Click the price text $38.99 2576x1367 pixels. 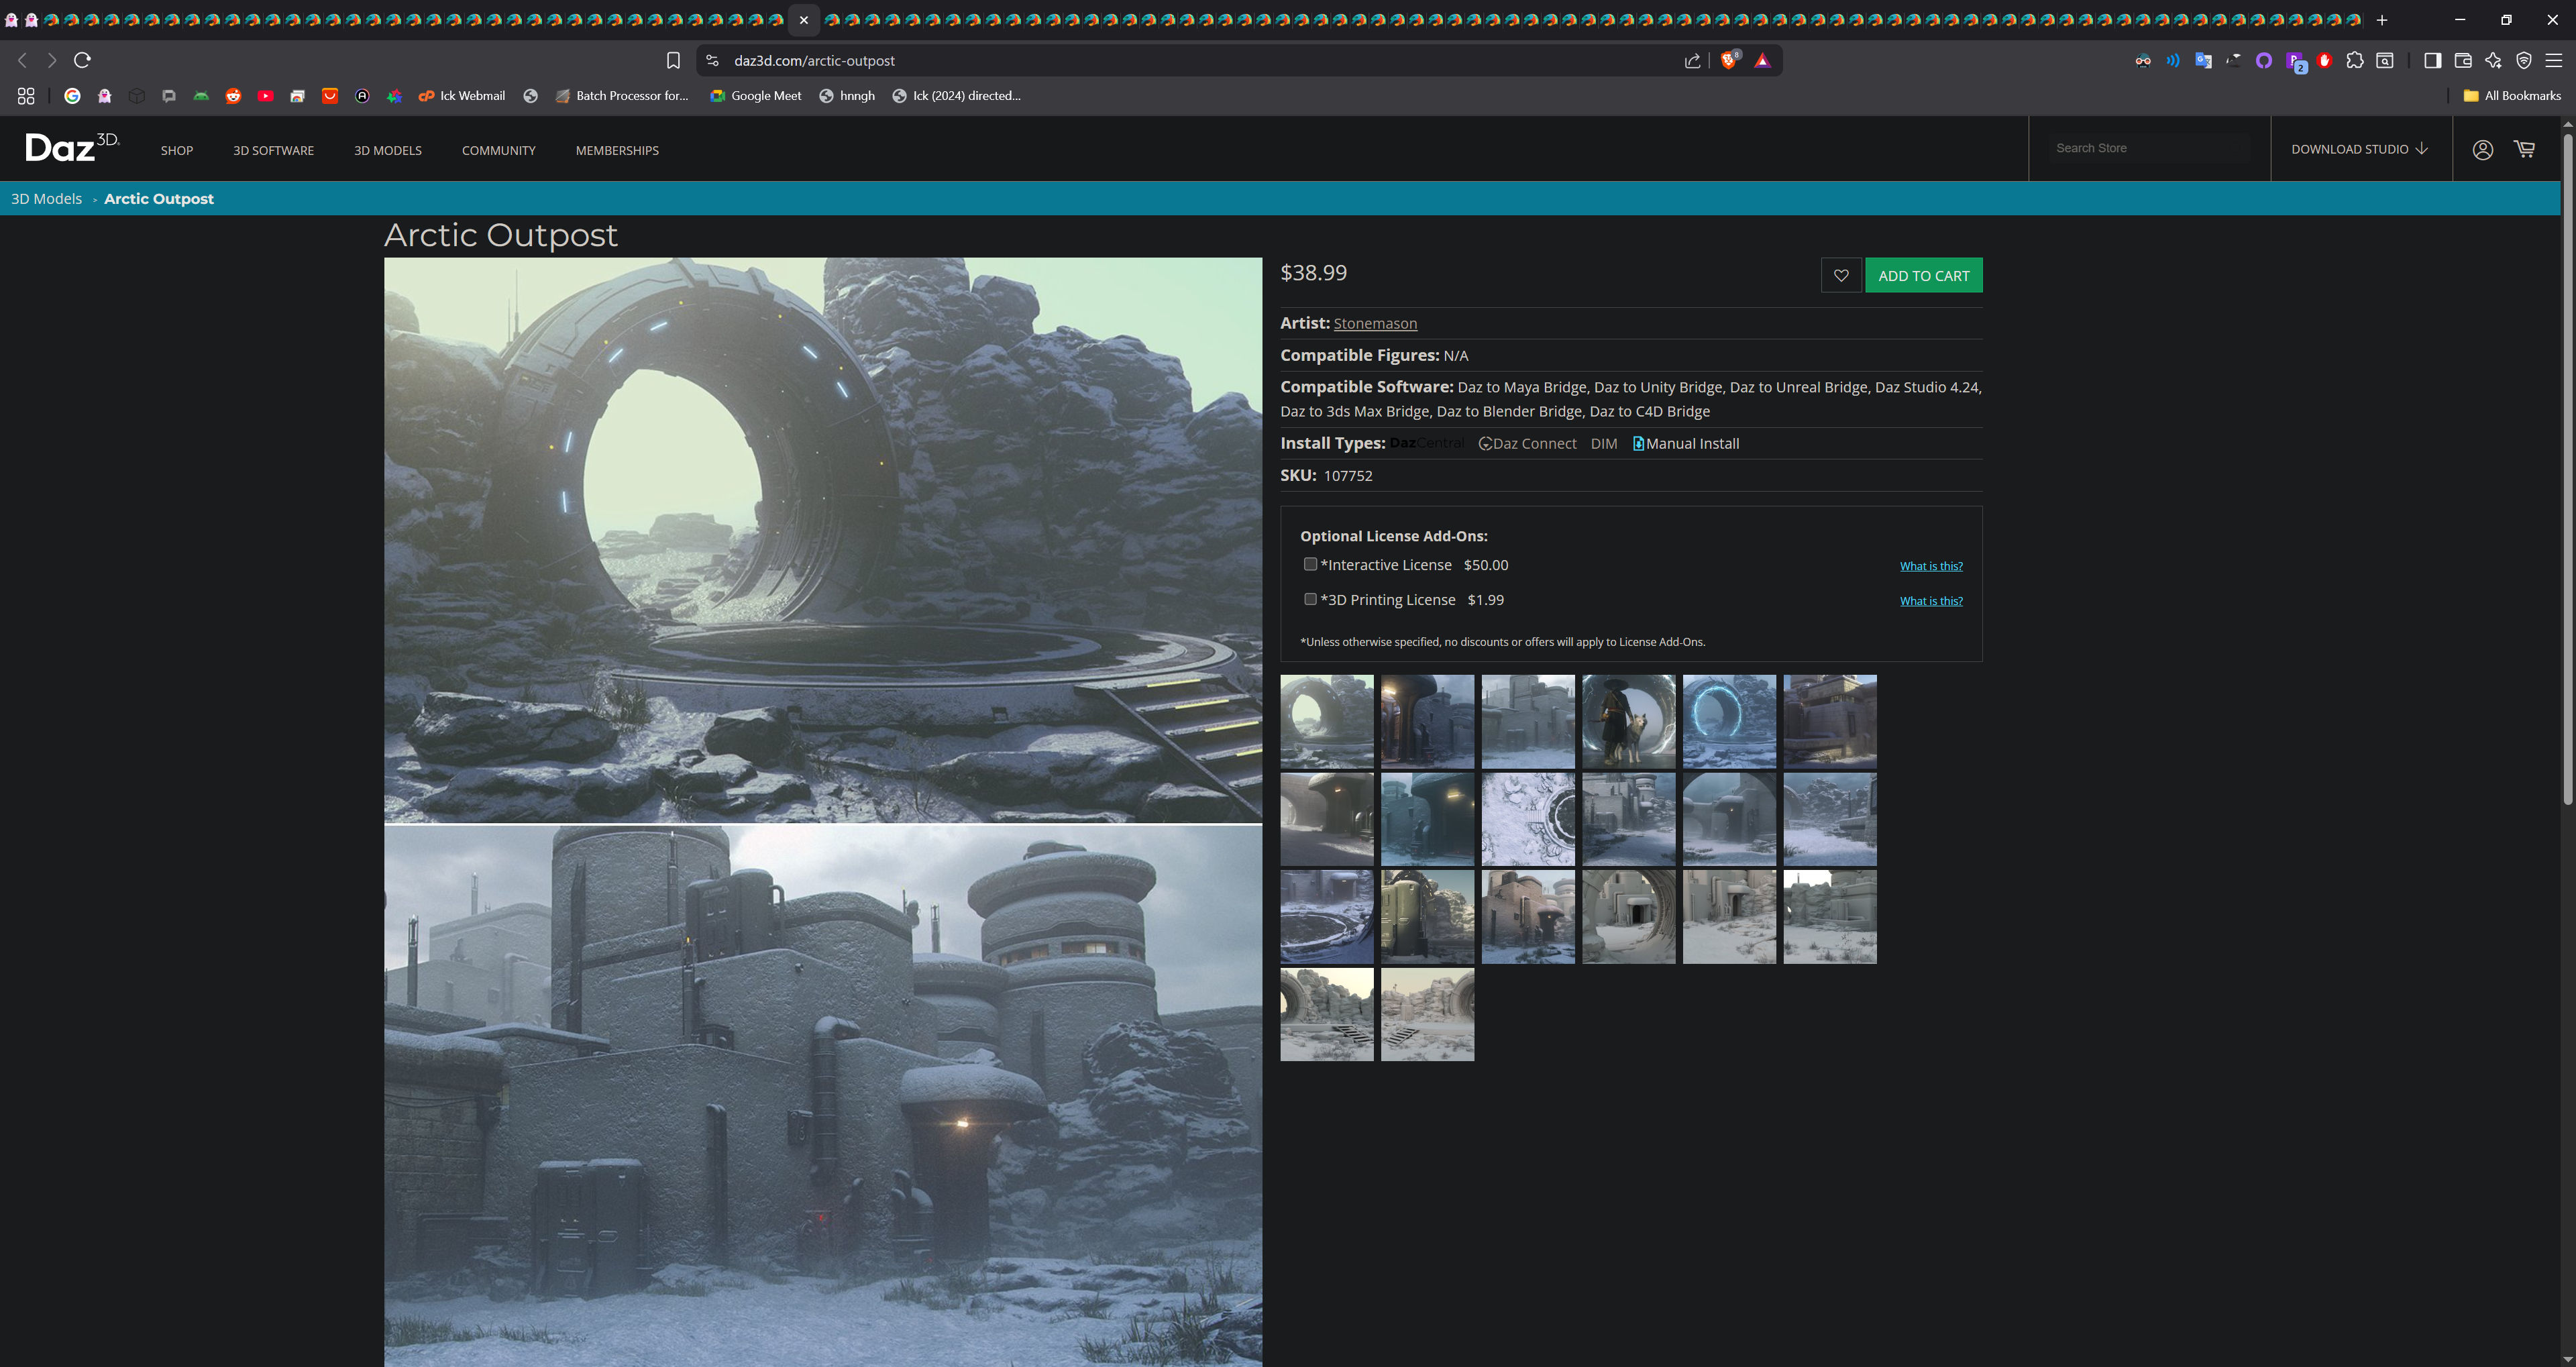click(1314, 272)
